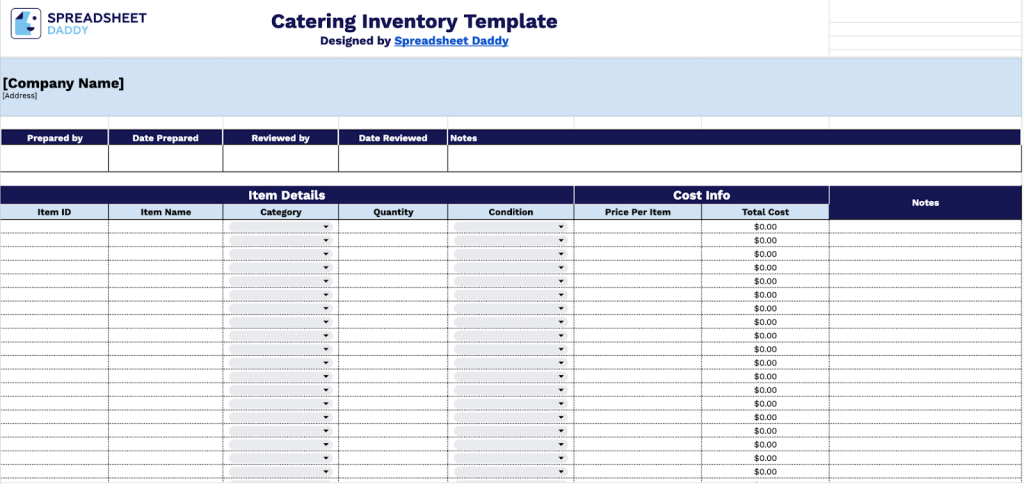Click the [Address] placeholder cell
This screenshot has height=484, width=1024.
coord(20,96)
